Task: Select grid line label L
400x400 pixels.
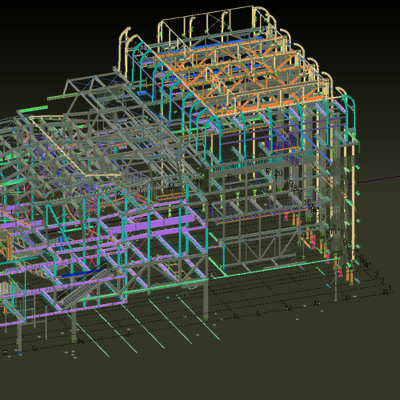Action: 259,313
